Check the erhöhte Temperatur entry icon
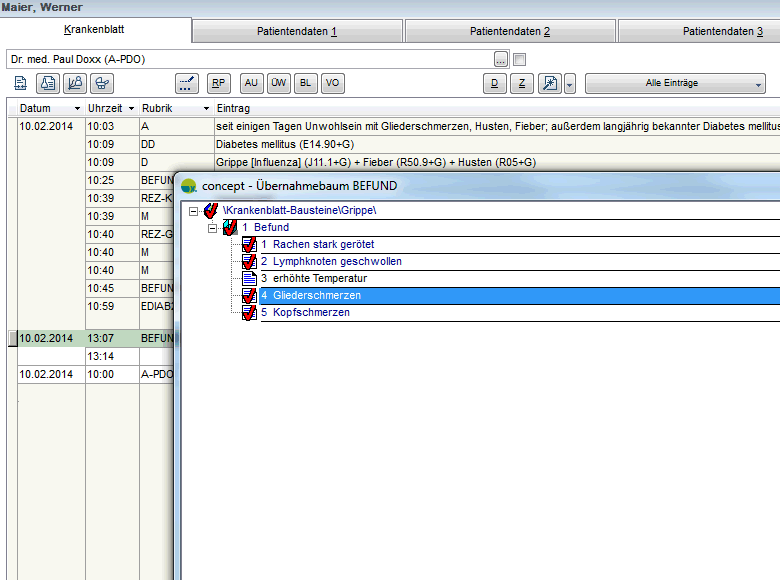The height and width of the screenshot is (580, 780). [x=250, y=278]
